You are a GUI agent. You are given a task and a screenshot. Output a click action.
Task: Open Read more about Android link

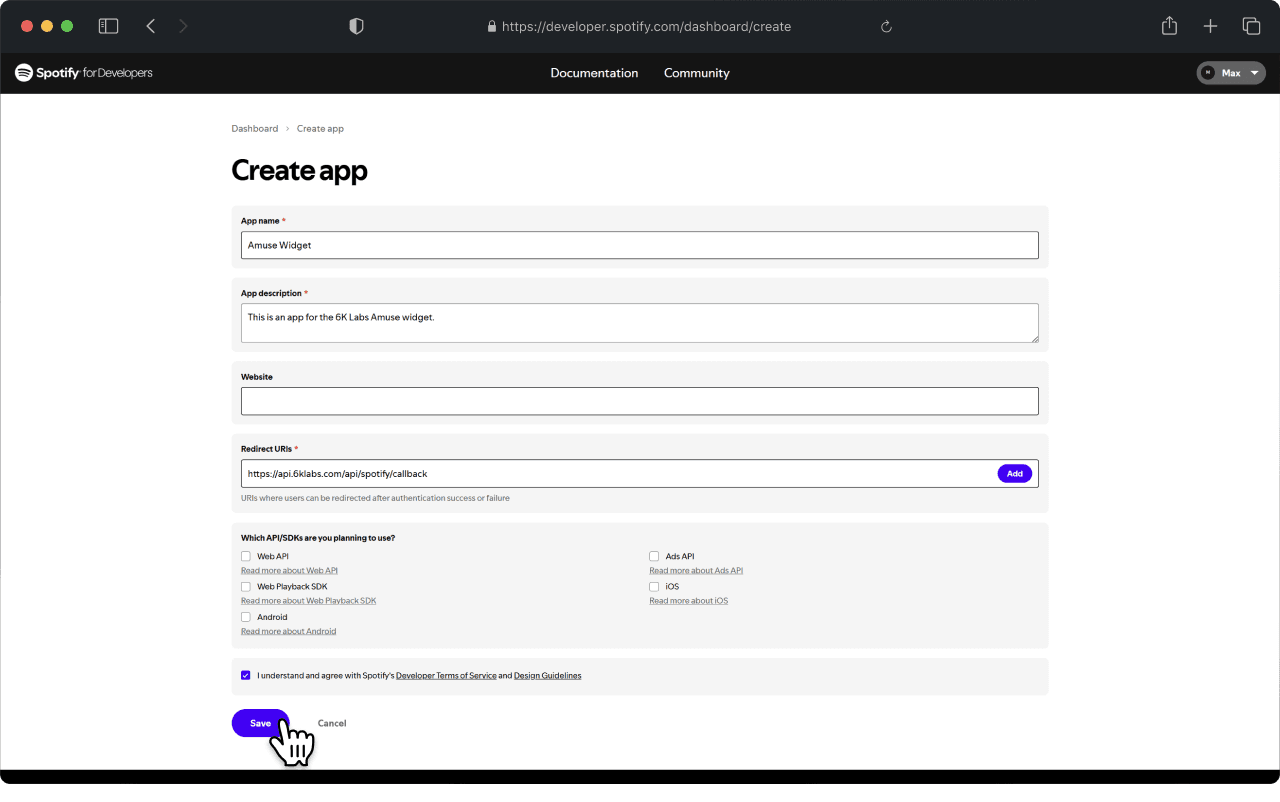(288, 632)
